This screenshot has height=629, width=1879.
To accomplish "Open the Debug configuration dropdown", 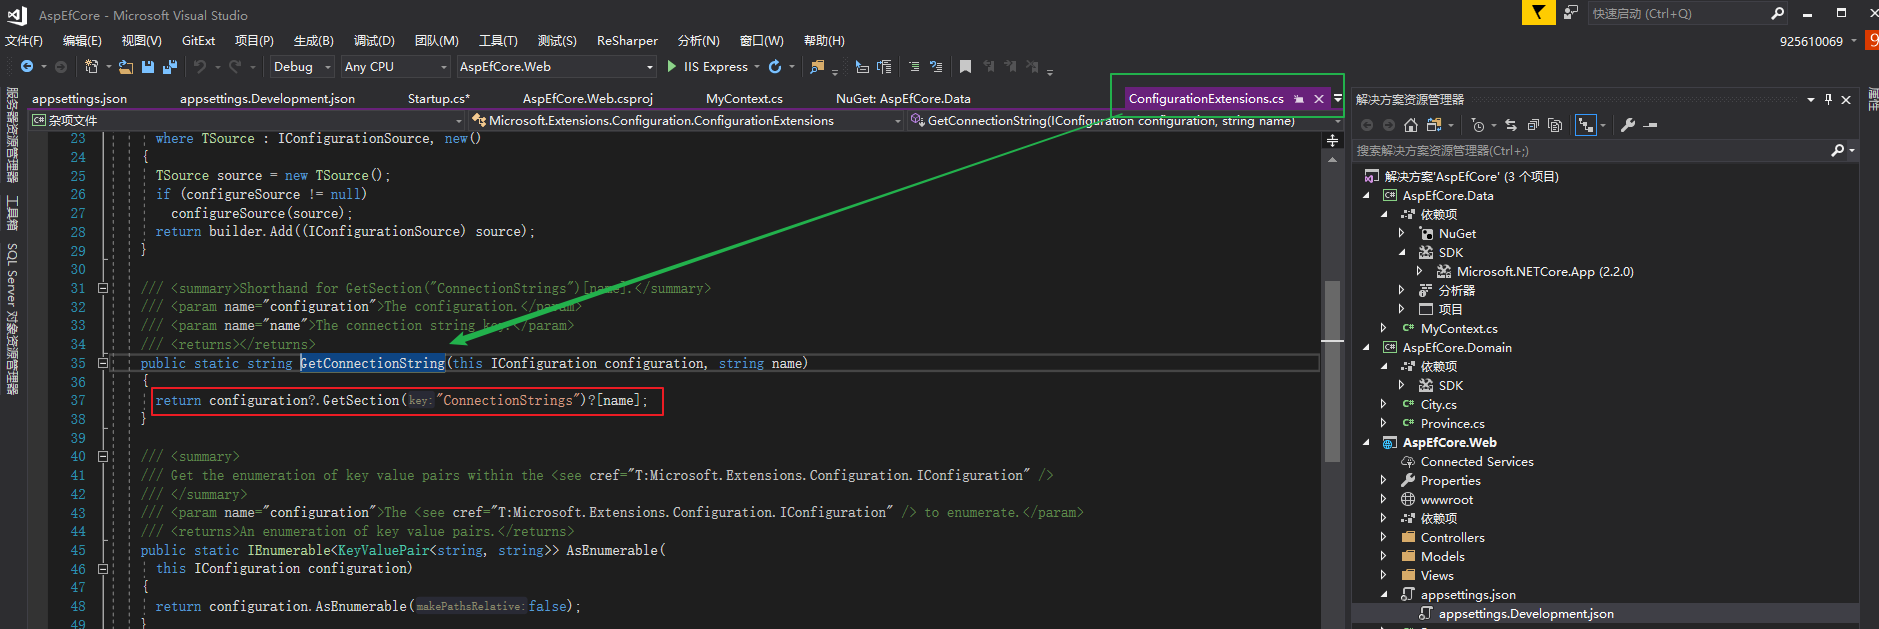I will [x=302, y=67].
